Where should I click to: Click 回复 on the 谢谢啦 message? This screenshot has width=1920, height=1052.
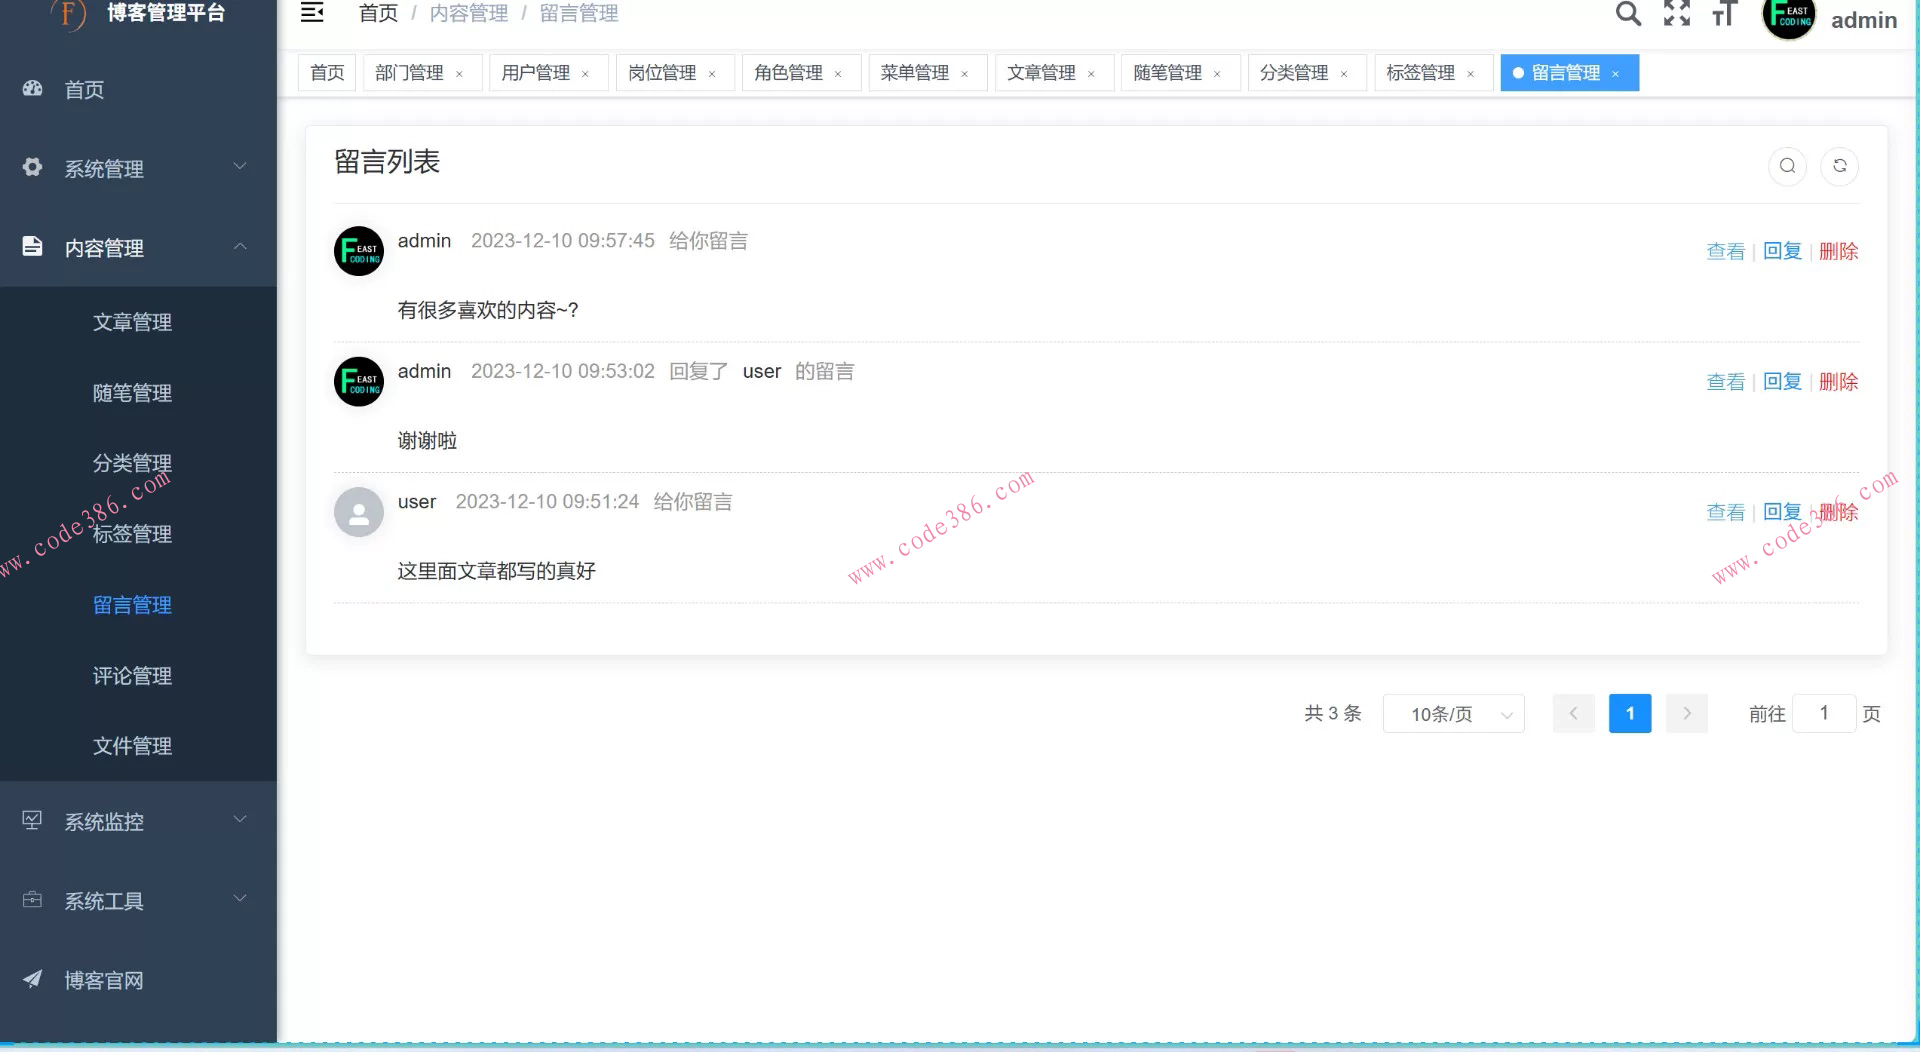click(x=1781, y=382)
